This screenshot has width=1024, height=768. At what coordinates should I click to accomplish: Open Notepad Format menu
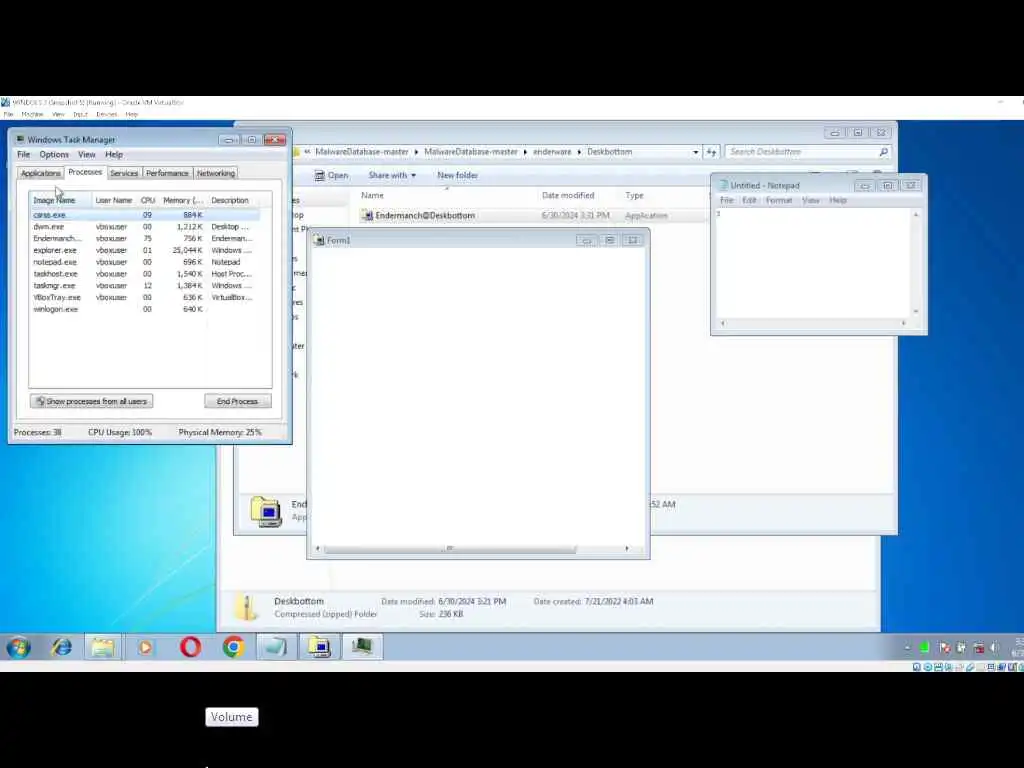[778, 200]
